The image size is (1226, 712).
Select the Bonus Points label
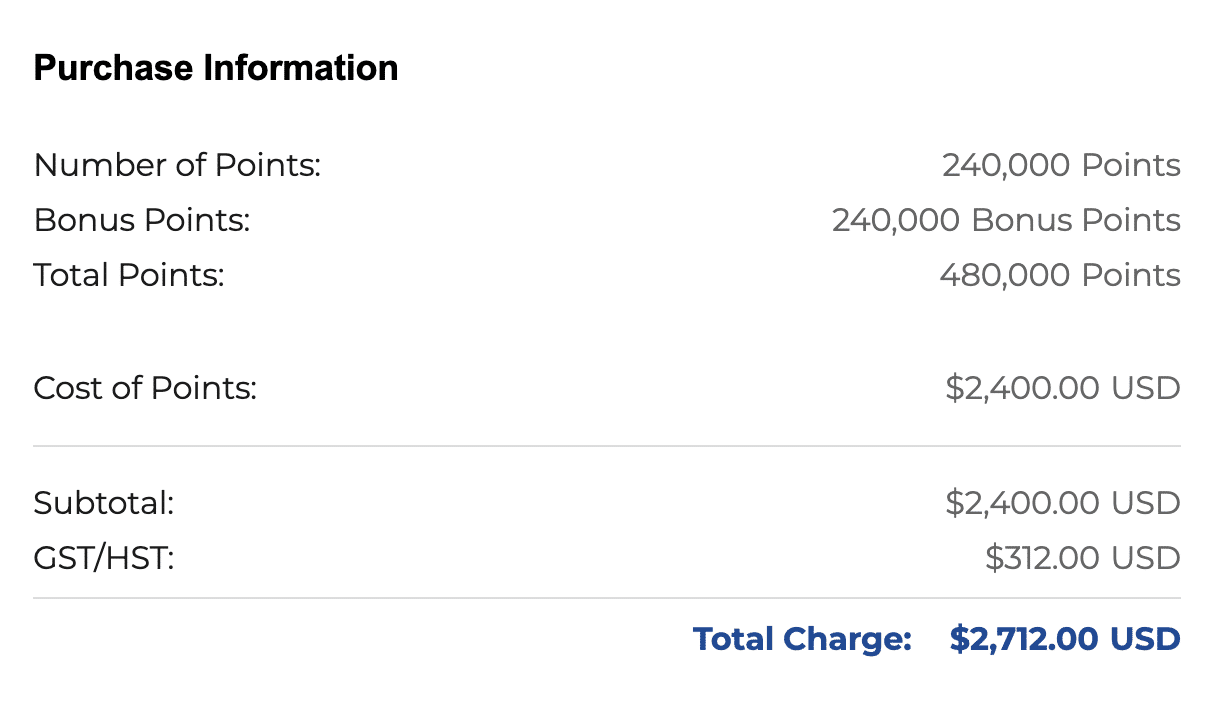141,220
